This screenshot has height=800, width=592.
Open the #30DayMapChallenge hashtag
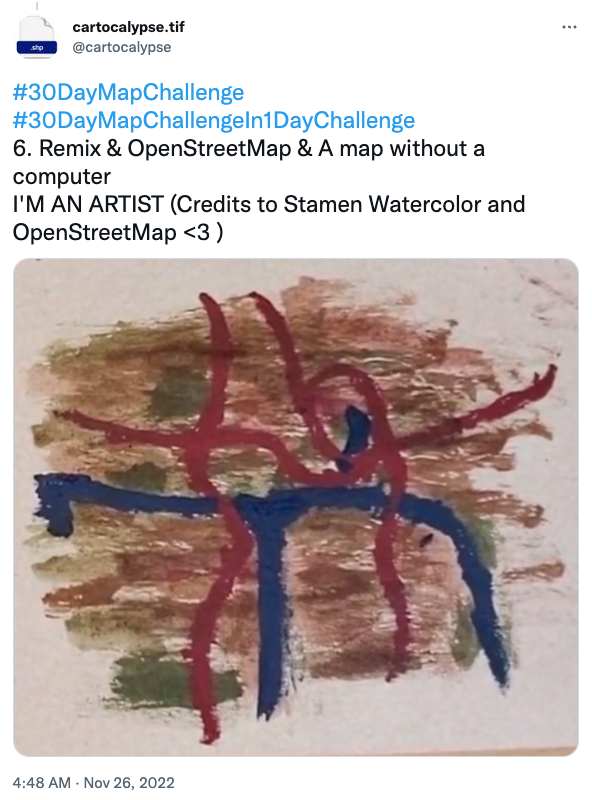click(129, 92)
